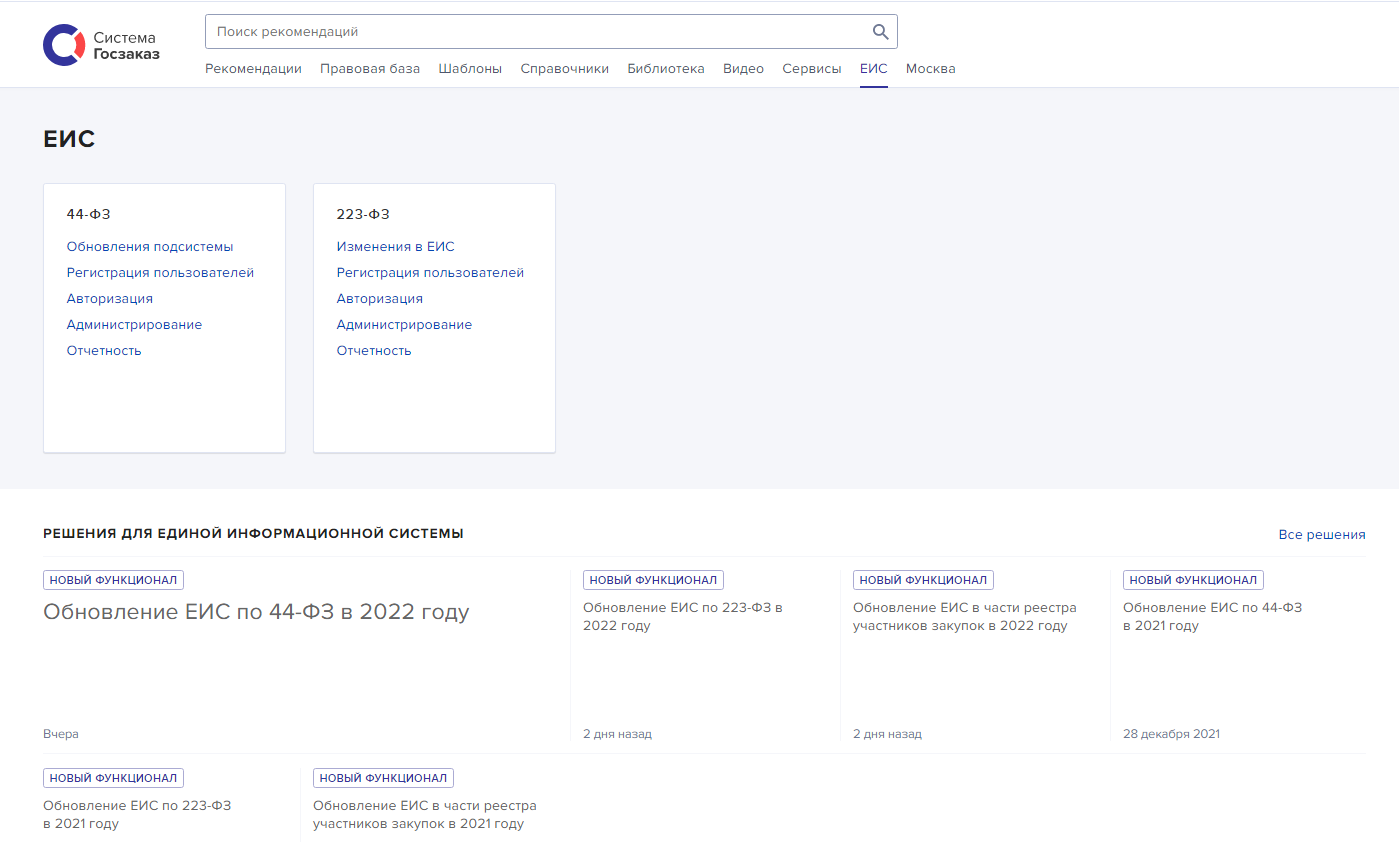Open the Москва menu item

(931, 69)
